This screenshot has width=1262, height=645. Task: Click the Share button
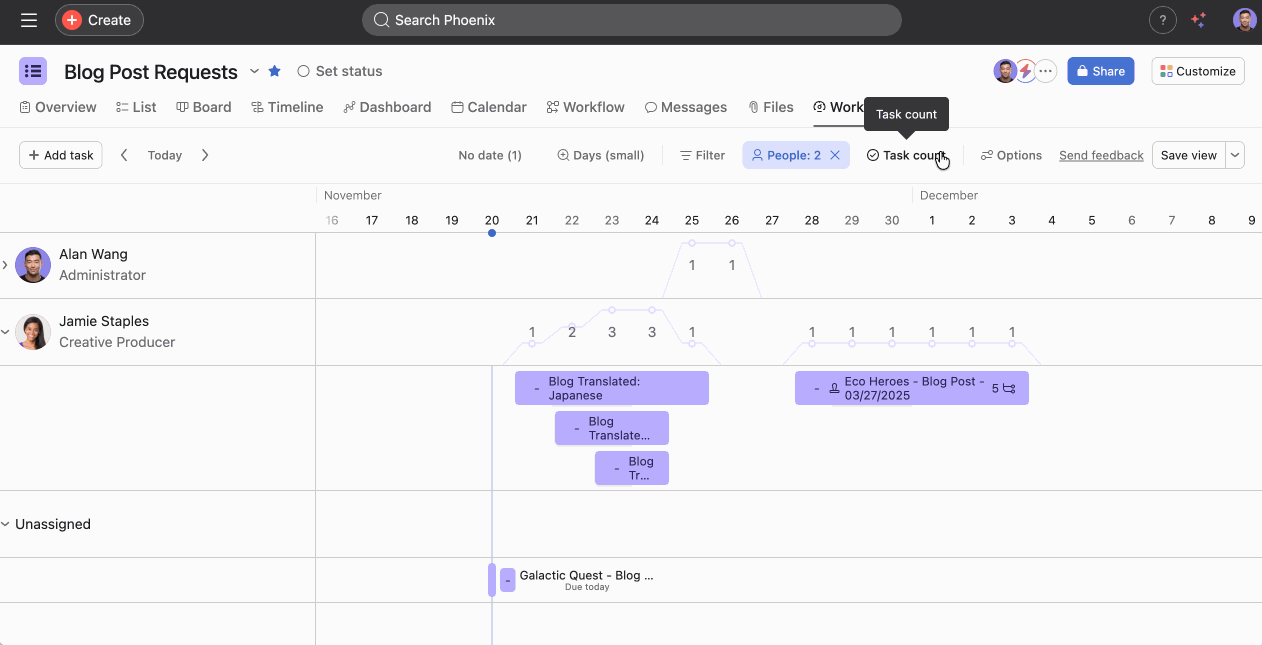click(1100, 71)
